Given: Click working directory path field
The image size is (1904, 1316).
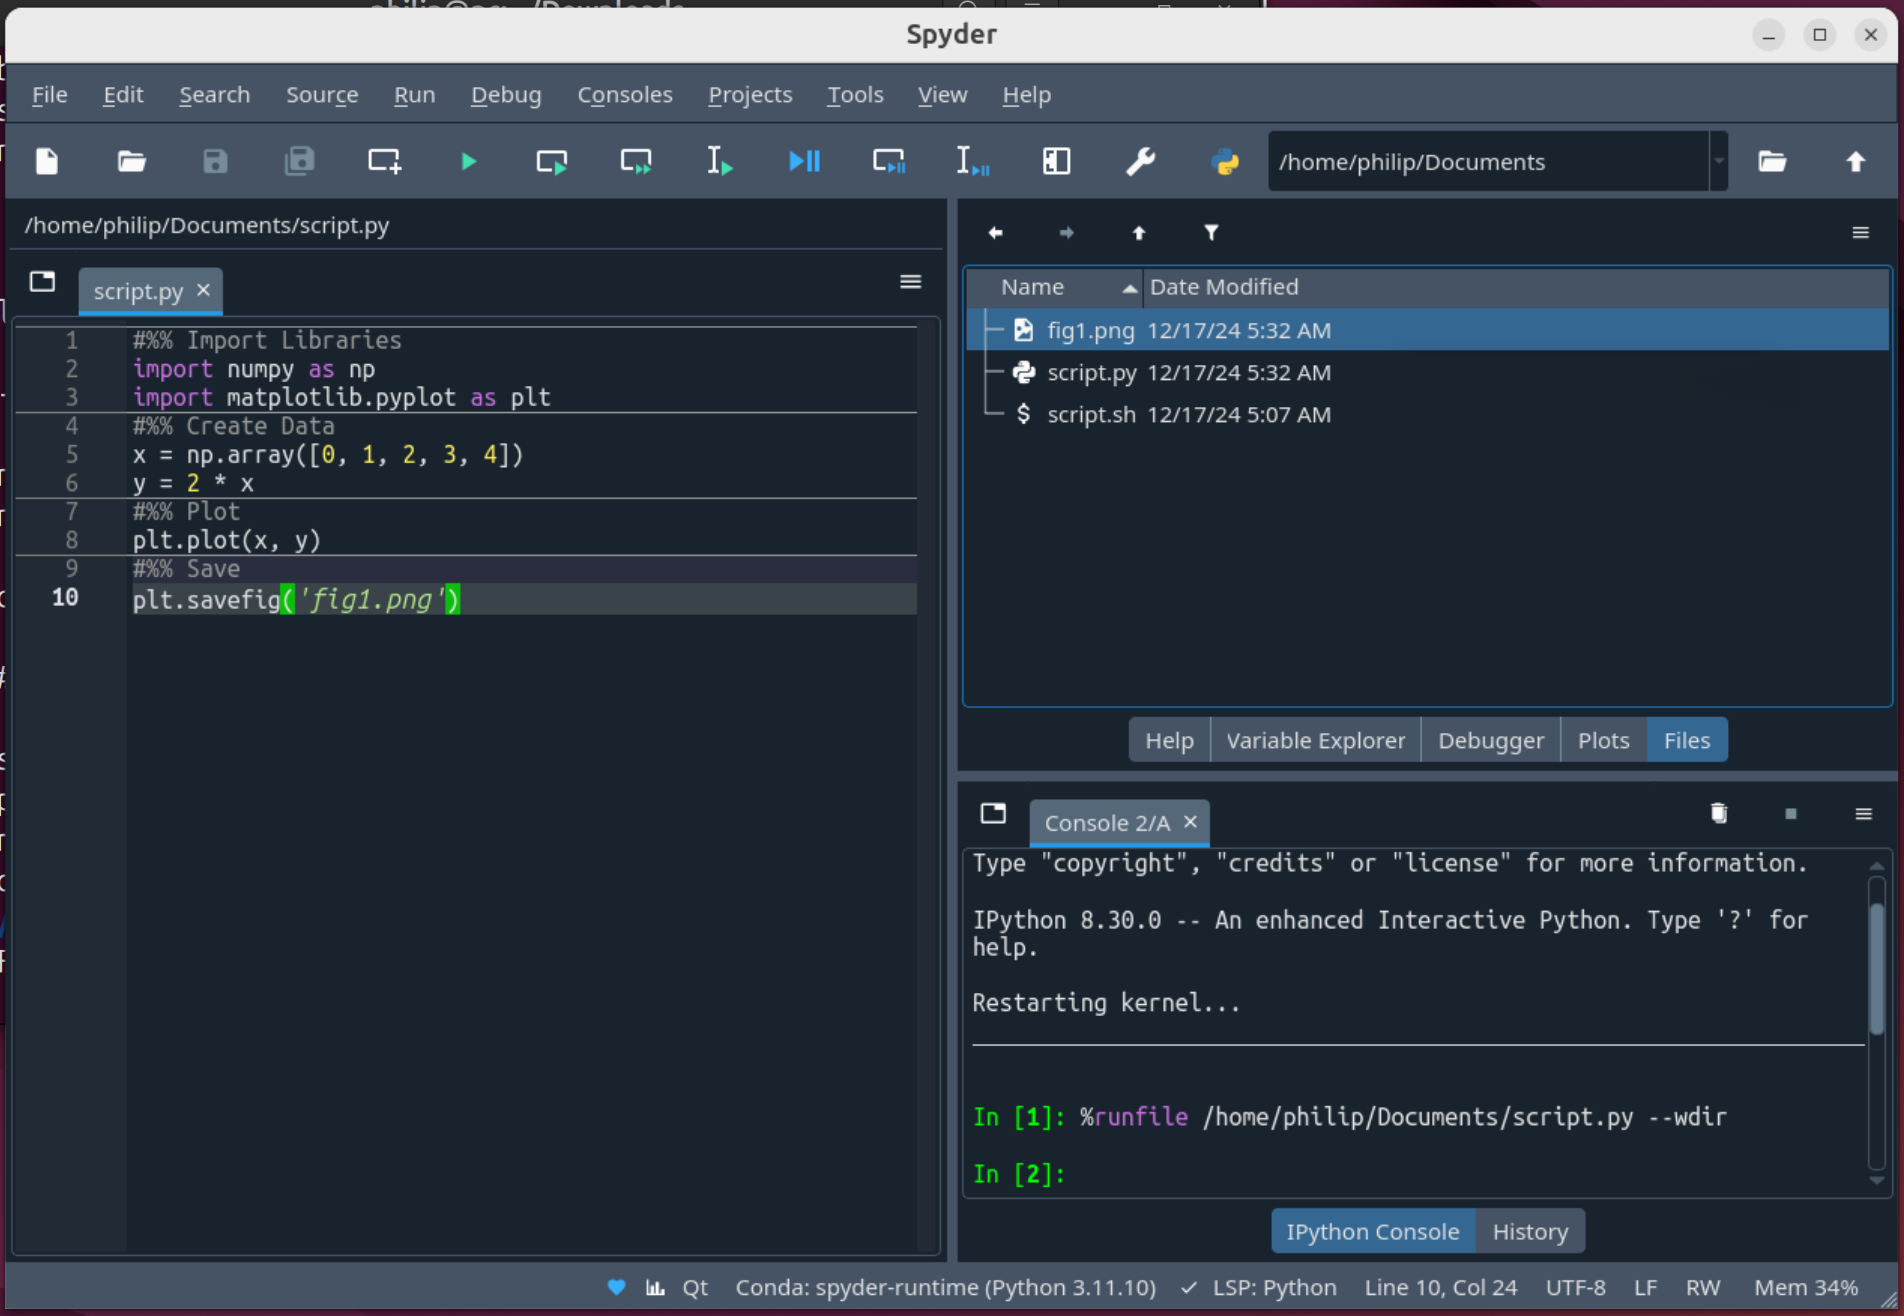Looking at the screenshot, I should click(1488, 161).
